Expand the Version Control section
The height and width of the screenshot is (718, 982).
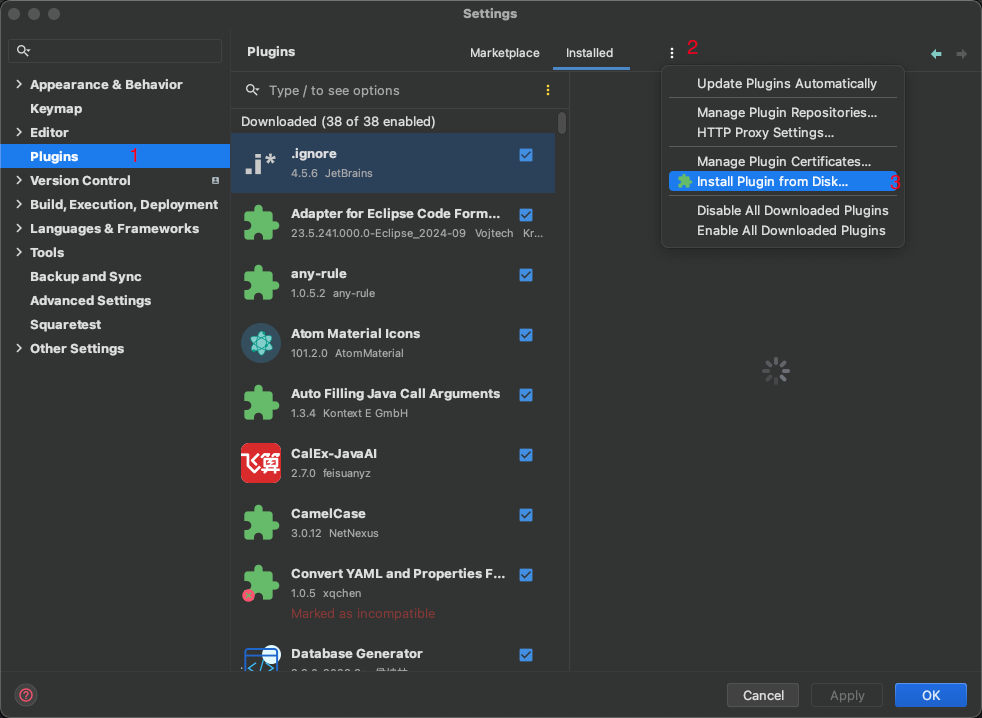click(19, 180)
